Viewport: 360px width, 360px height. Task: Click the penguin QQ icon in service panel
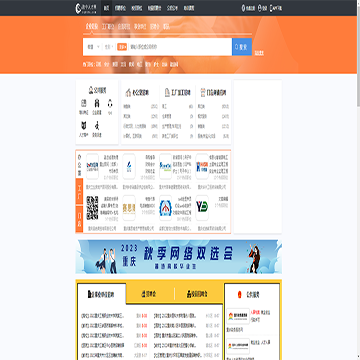pyautogui.click(x=110, y=103)
